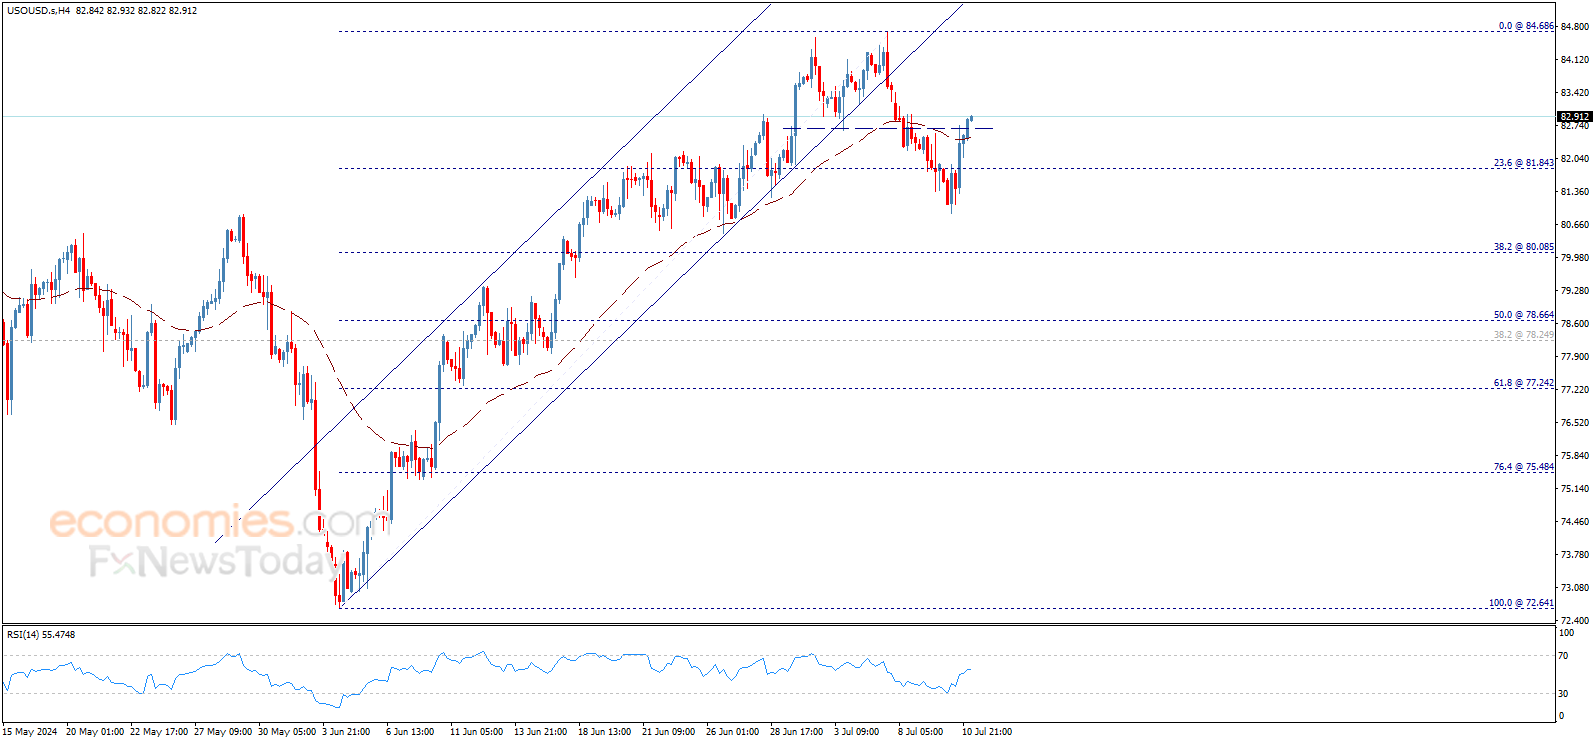Click the 3 Jul 09:00 date label

coord(857,732)
